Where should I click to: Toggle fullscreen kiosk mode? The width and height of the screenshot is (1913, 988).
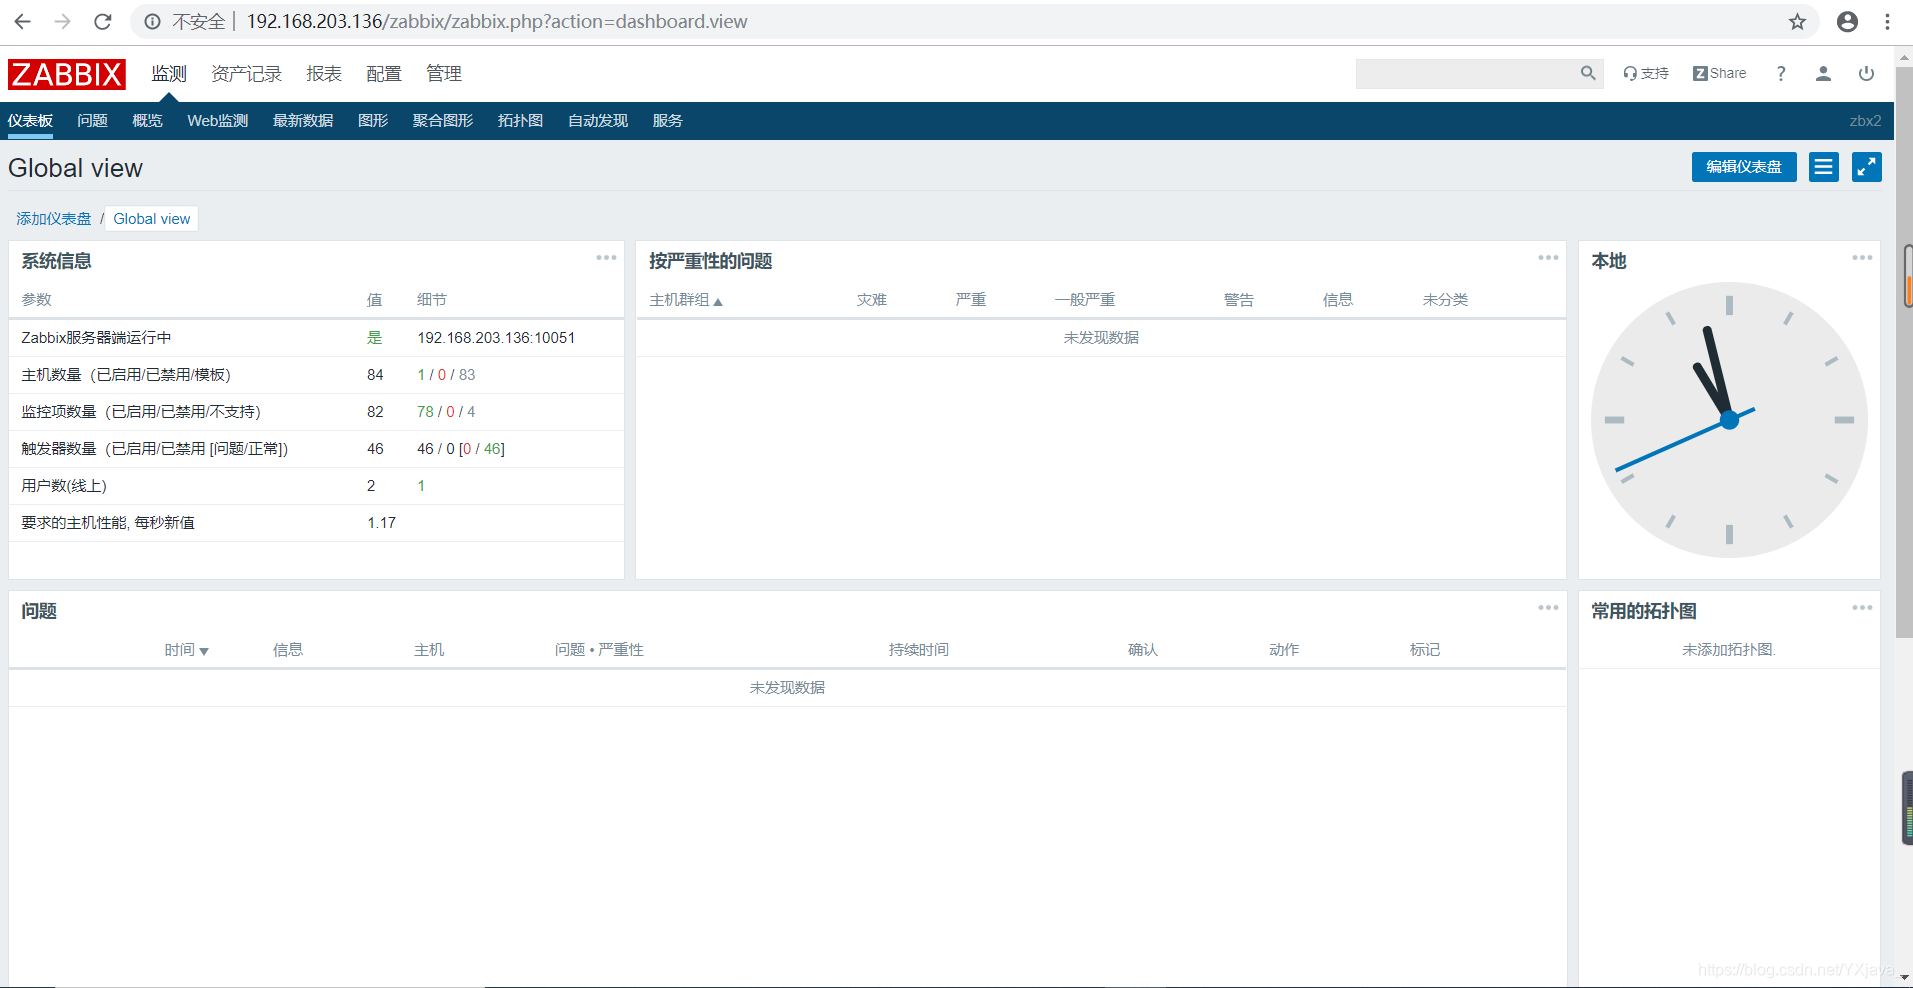click(x=1867, y=167)
